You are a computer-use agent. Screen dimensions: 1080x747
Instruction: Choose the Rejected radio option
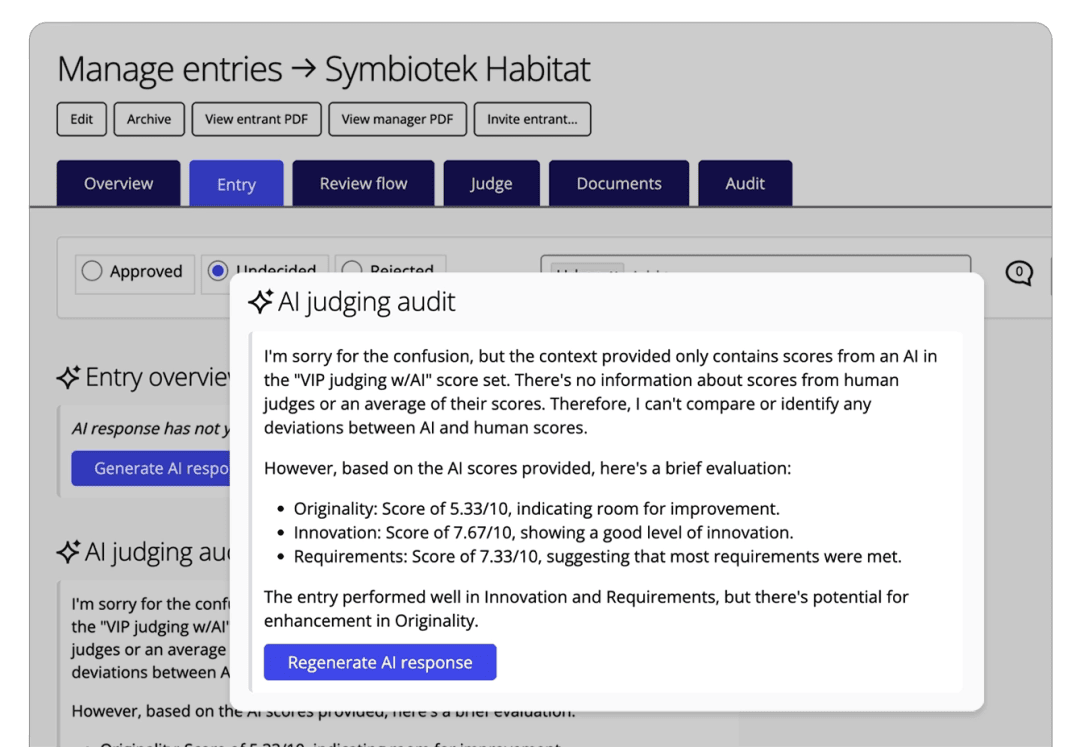351,268
